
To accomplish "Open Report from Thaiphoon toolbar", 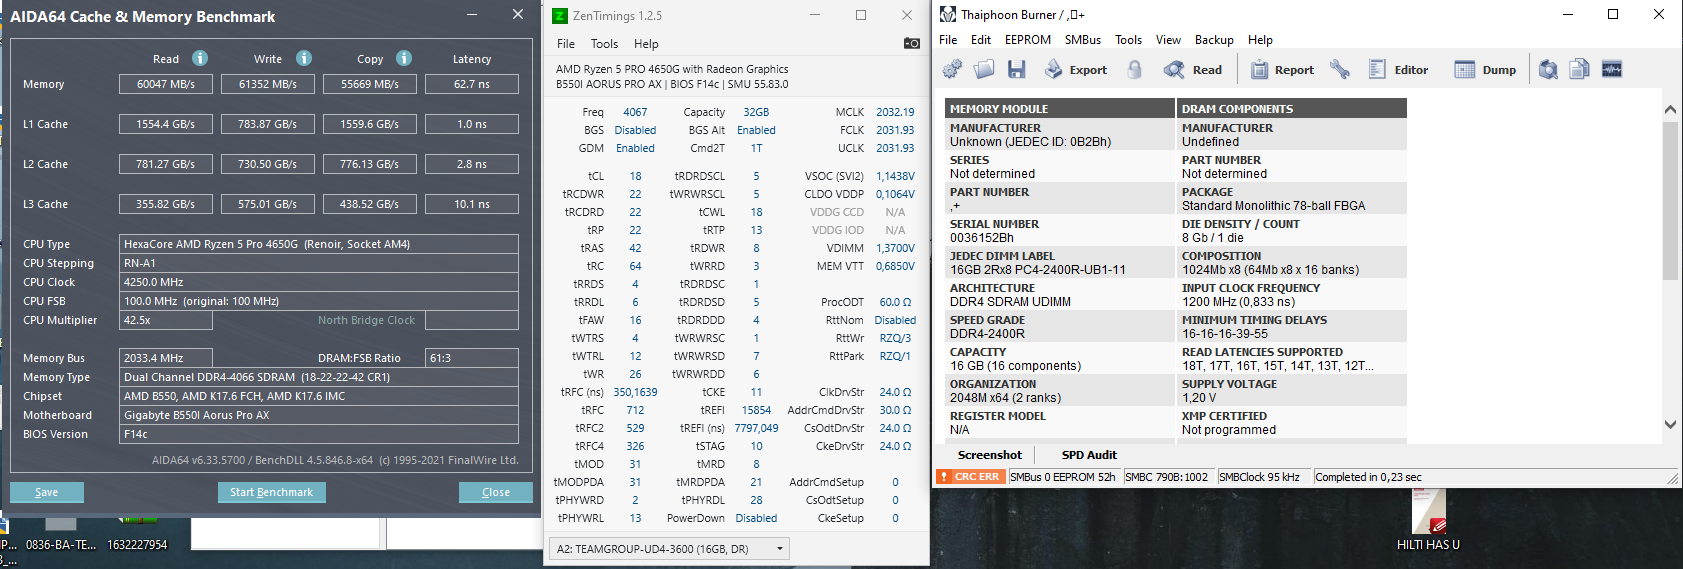I will [1282, 69].
